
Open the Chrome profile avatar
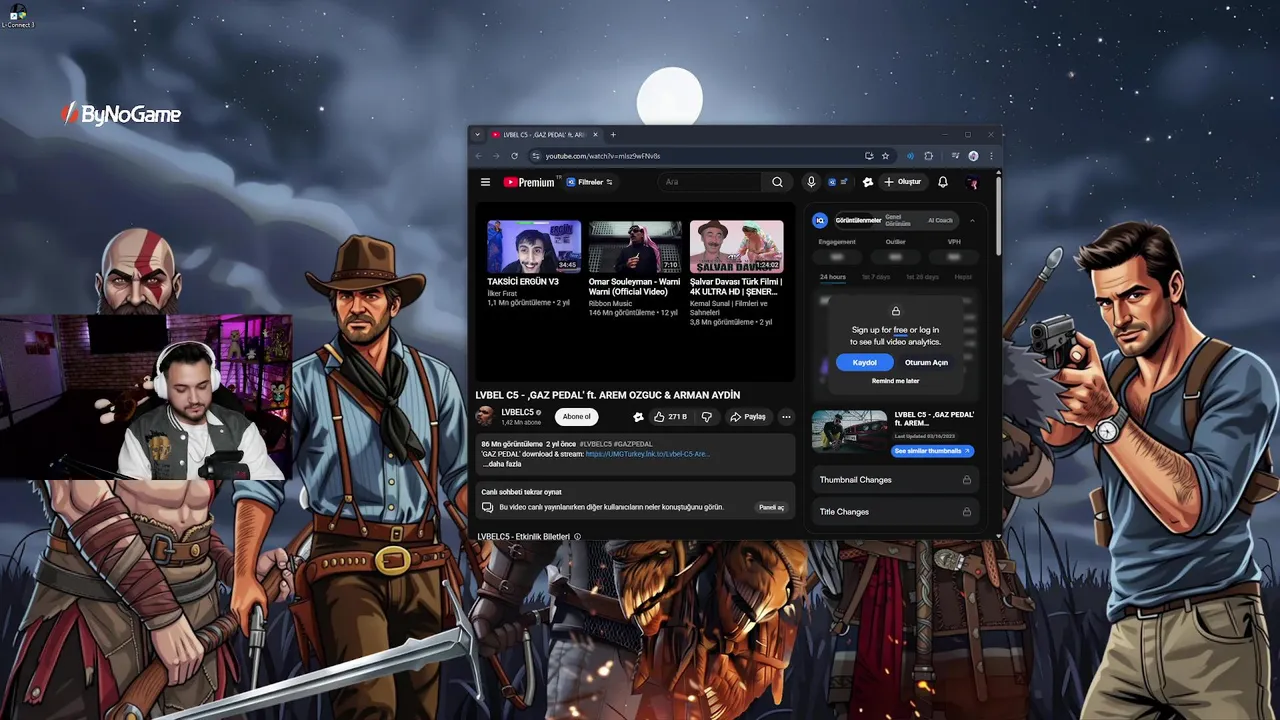coord(973,156)
